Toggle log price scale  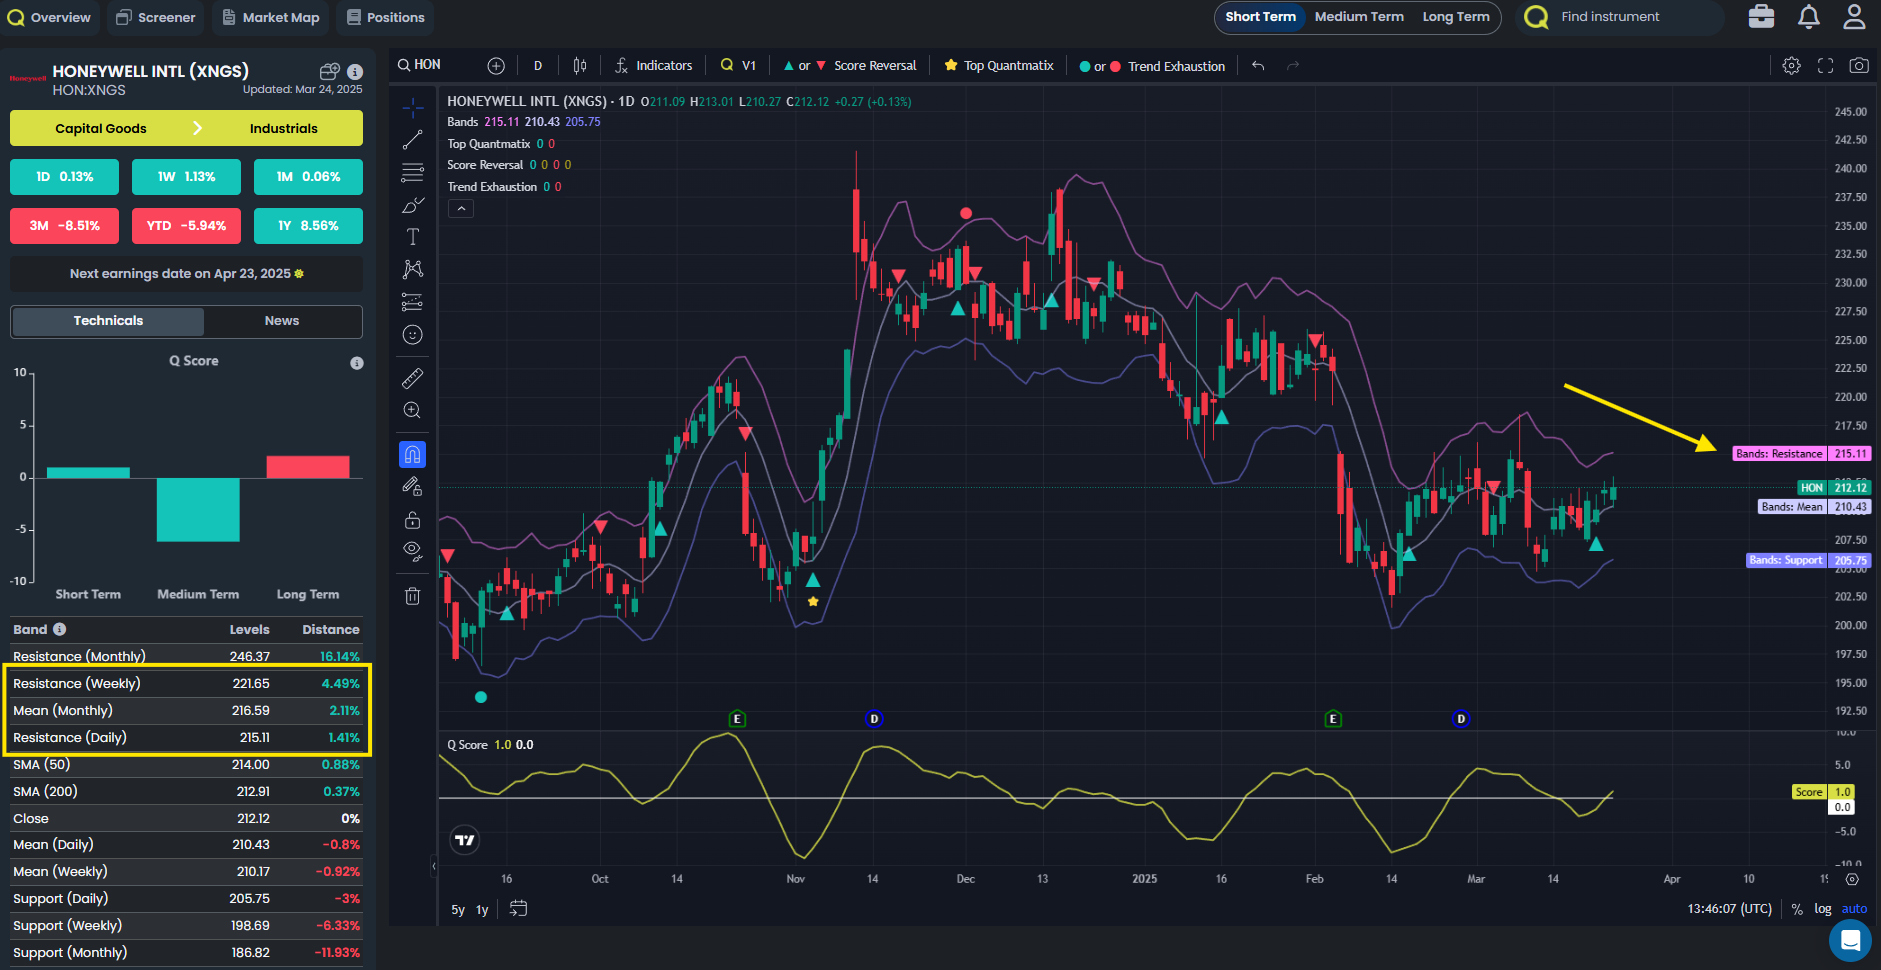tap(1823, 909)
